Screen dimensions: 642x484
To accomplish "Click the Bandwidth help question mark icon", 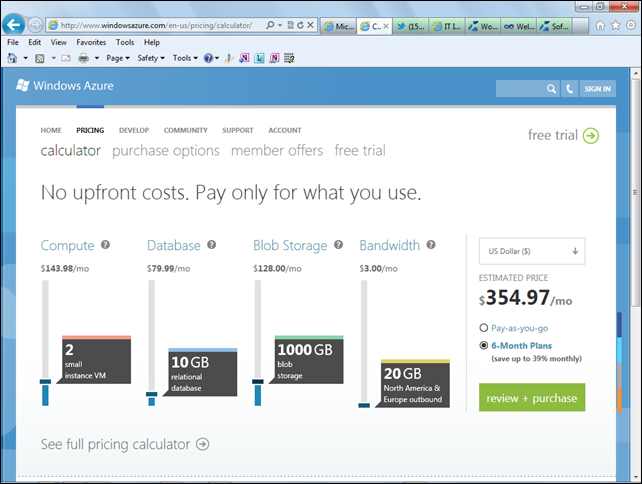I will click(x=431, y=245).
